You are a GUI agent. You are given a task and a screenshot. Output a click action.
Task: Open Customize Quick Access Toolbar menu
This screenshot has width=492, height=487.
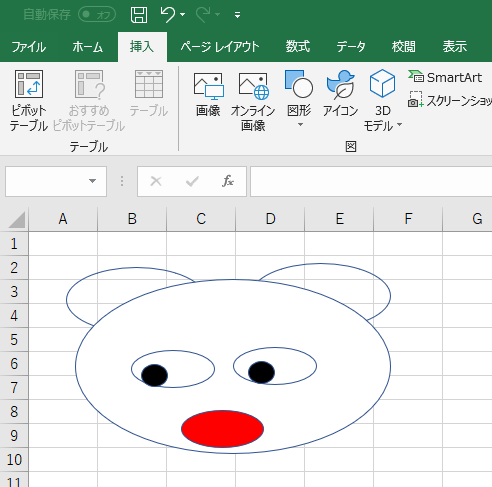237,15
